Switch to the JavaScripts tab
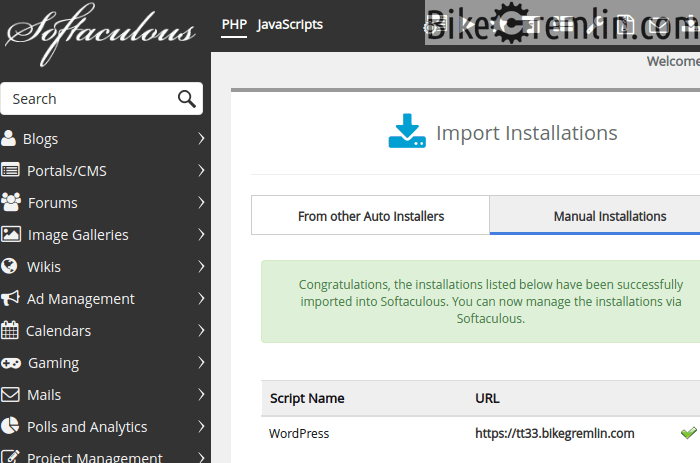The image size is (700, 463). 290,24
